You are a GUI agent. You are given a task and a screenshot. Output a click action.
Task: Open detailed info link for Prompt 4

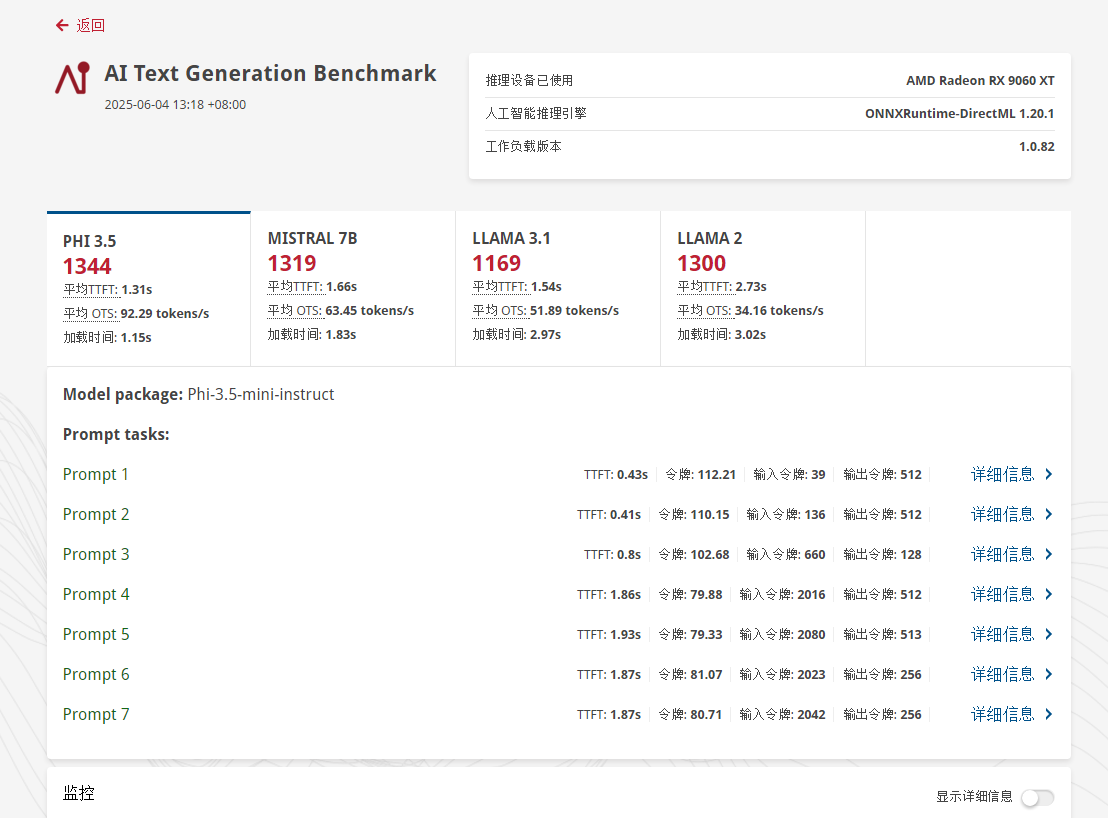point(1002,595)
